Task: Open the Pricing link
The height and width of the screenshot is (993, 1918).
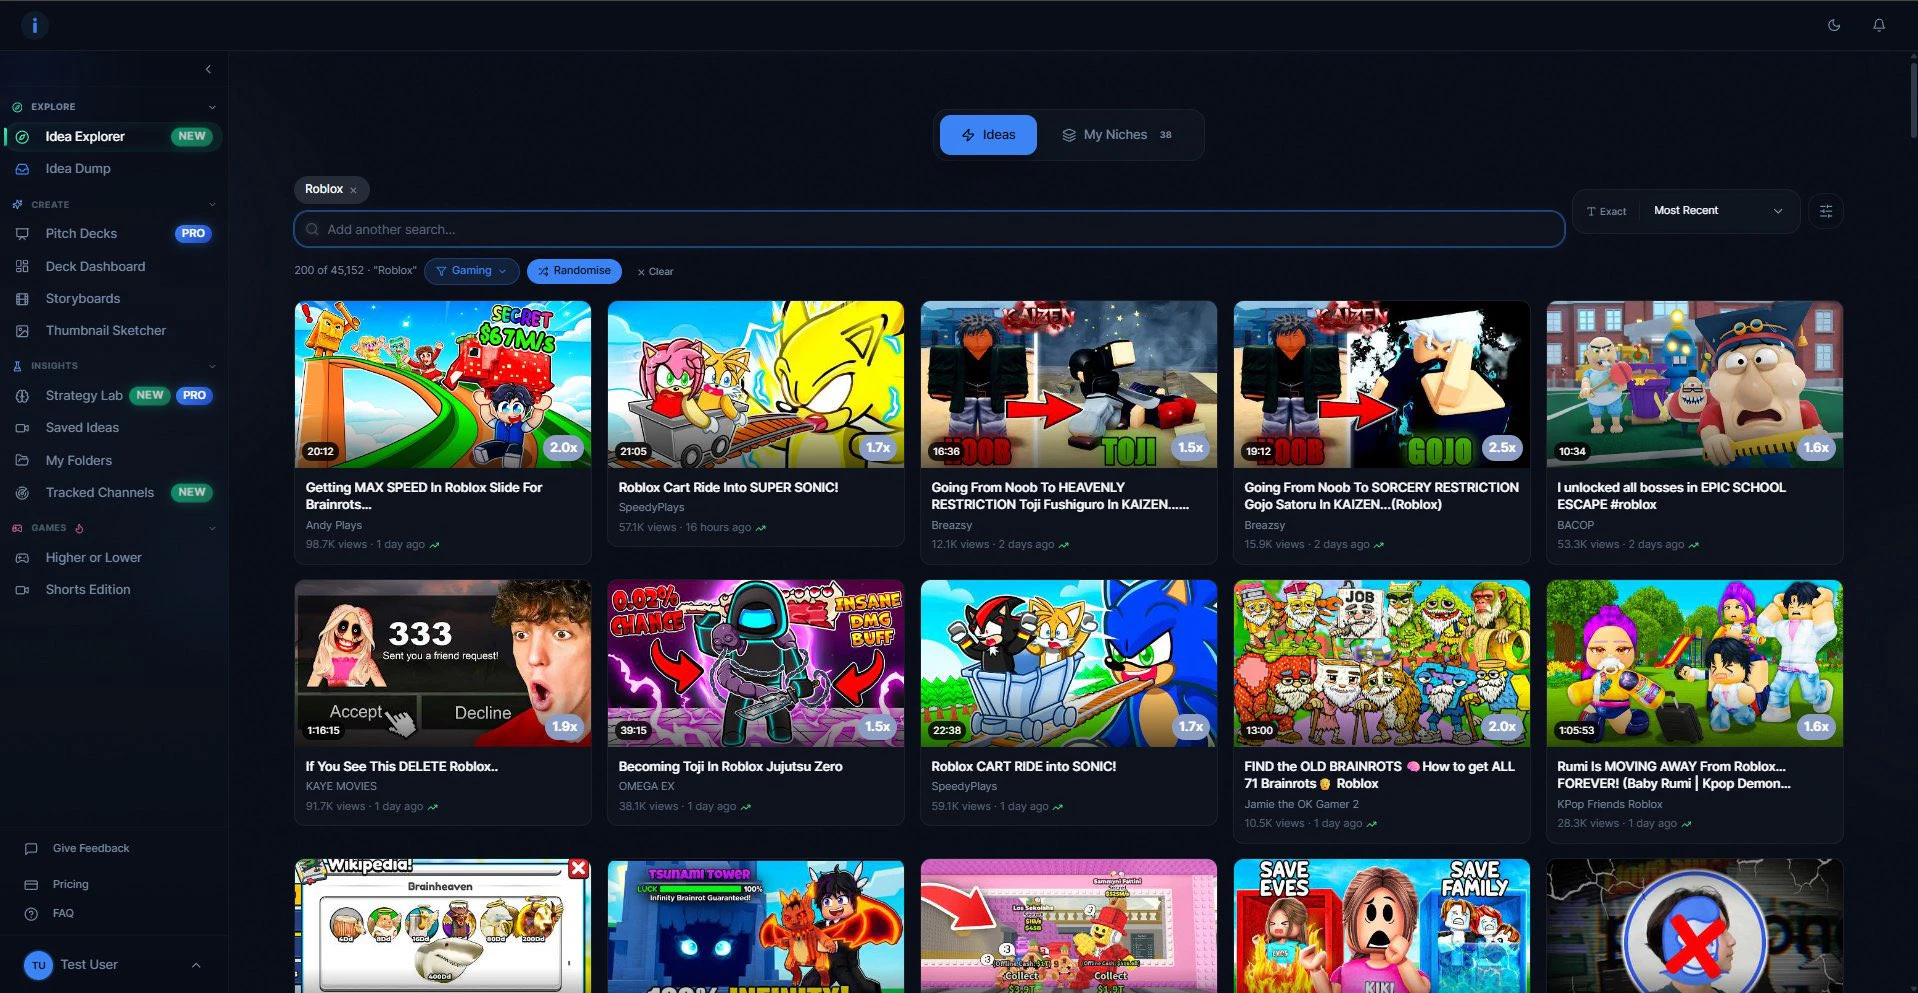Action: point(70,885)
